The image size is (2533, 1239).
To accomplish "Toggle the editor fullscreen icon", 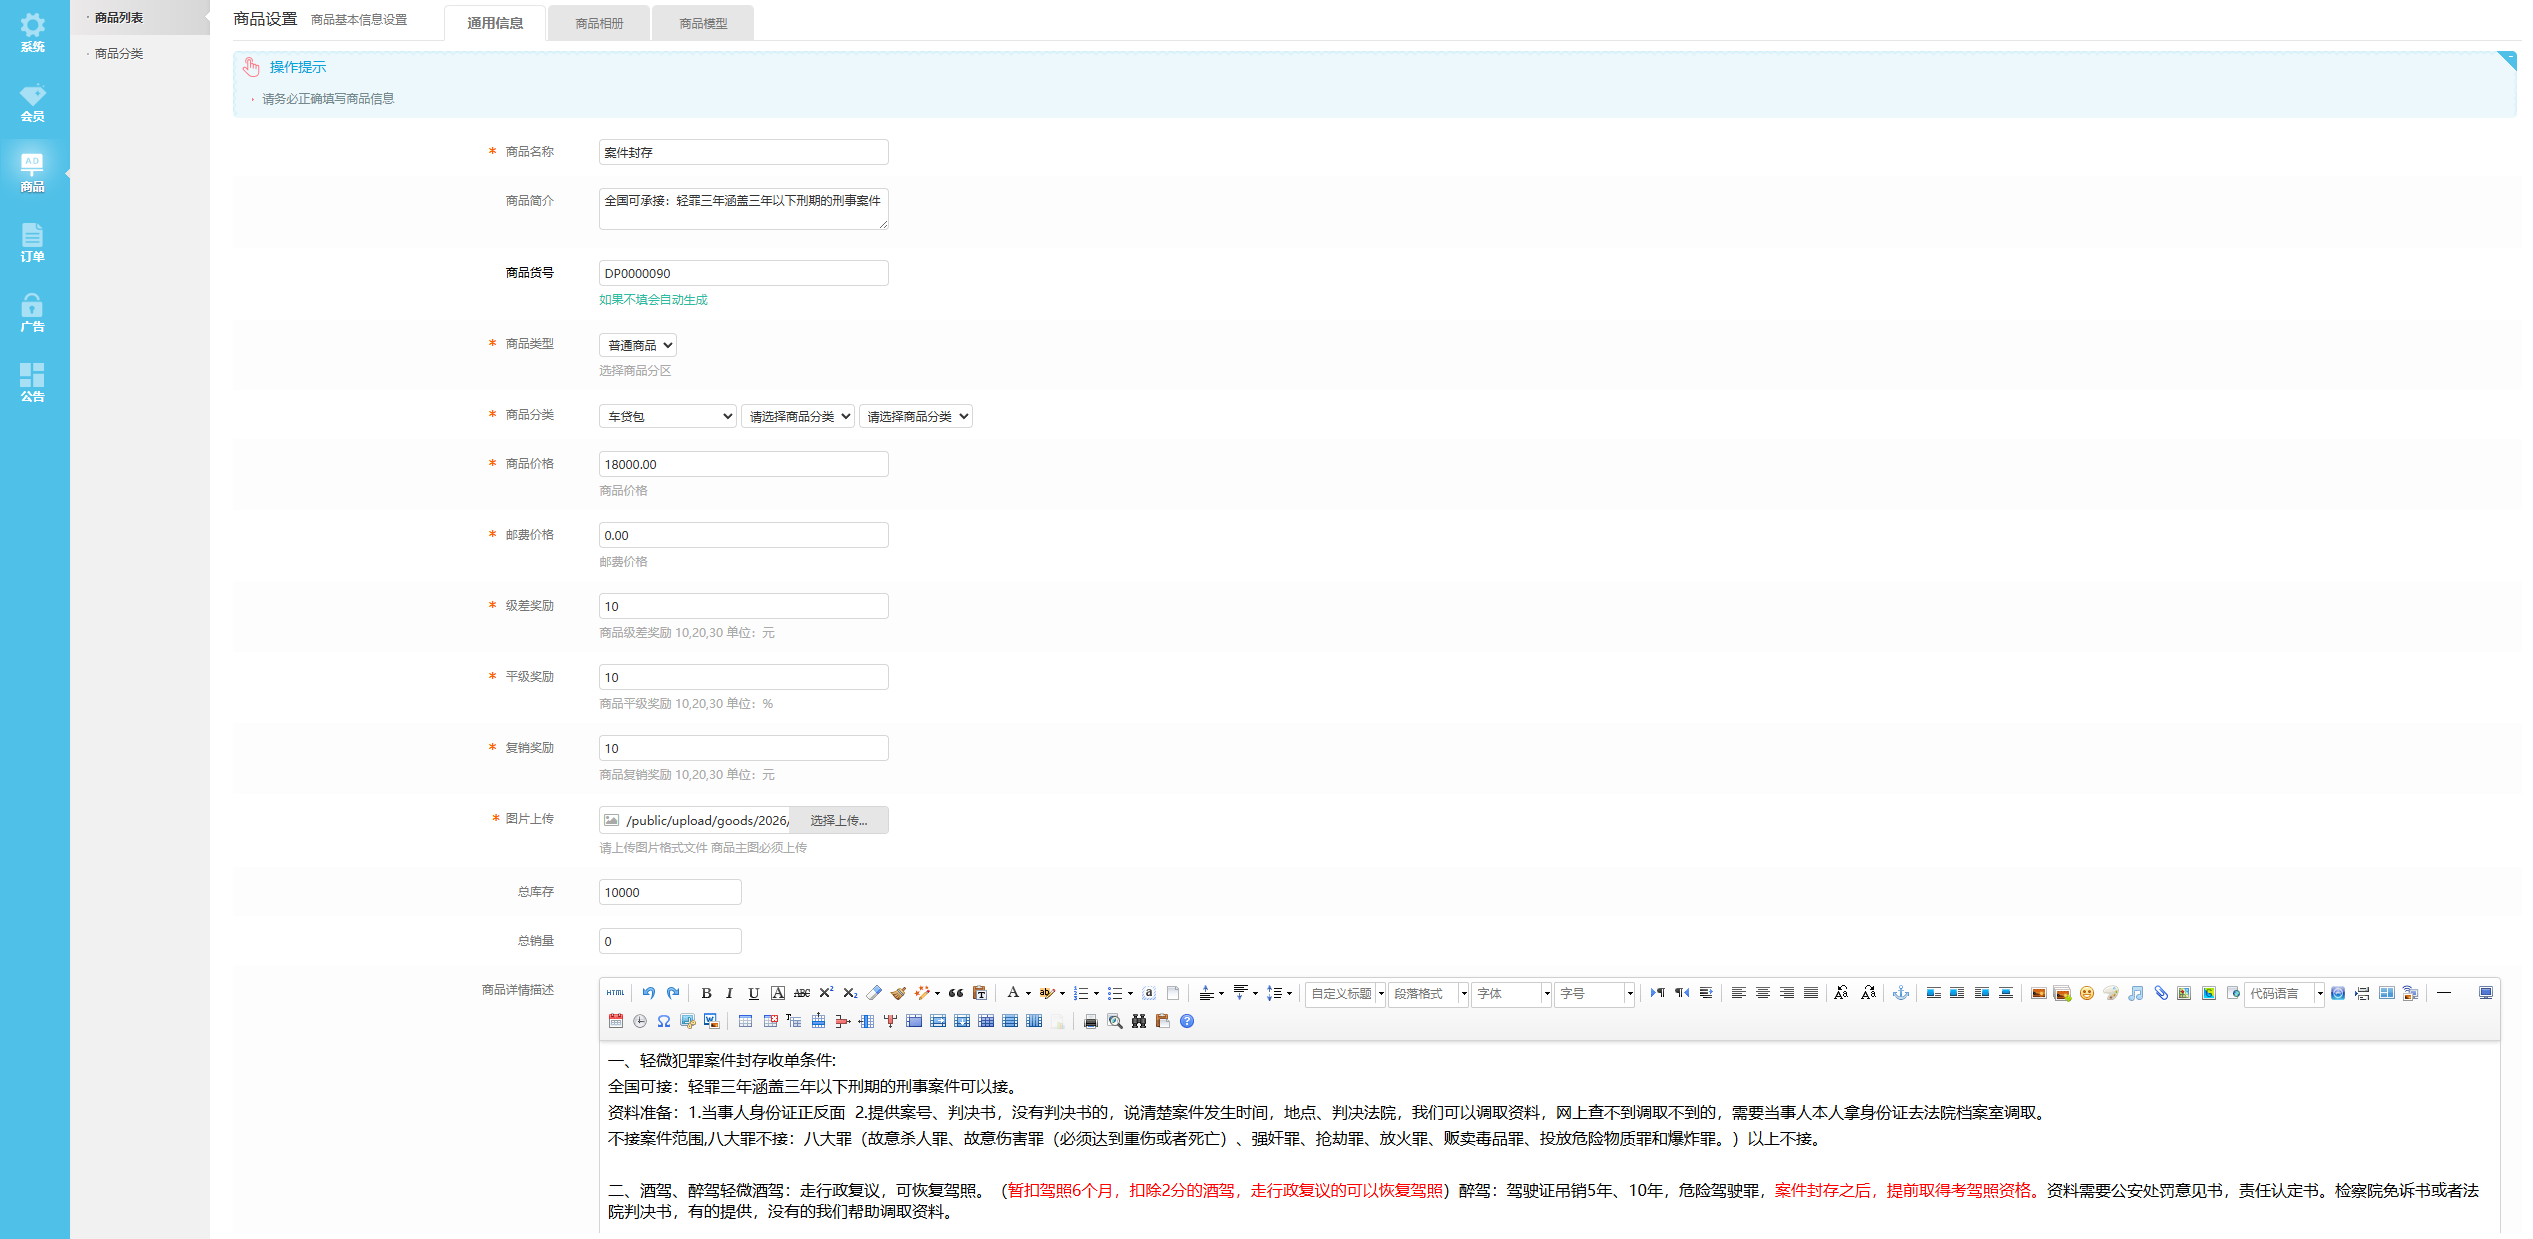I will (2485, 993).
